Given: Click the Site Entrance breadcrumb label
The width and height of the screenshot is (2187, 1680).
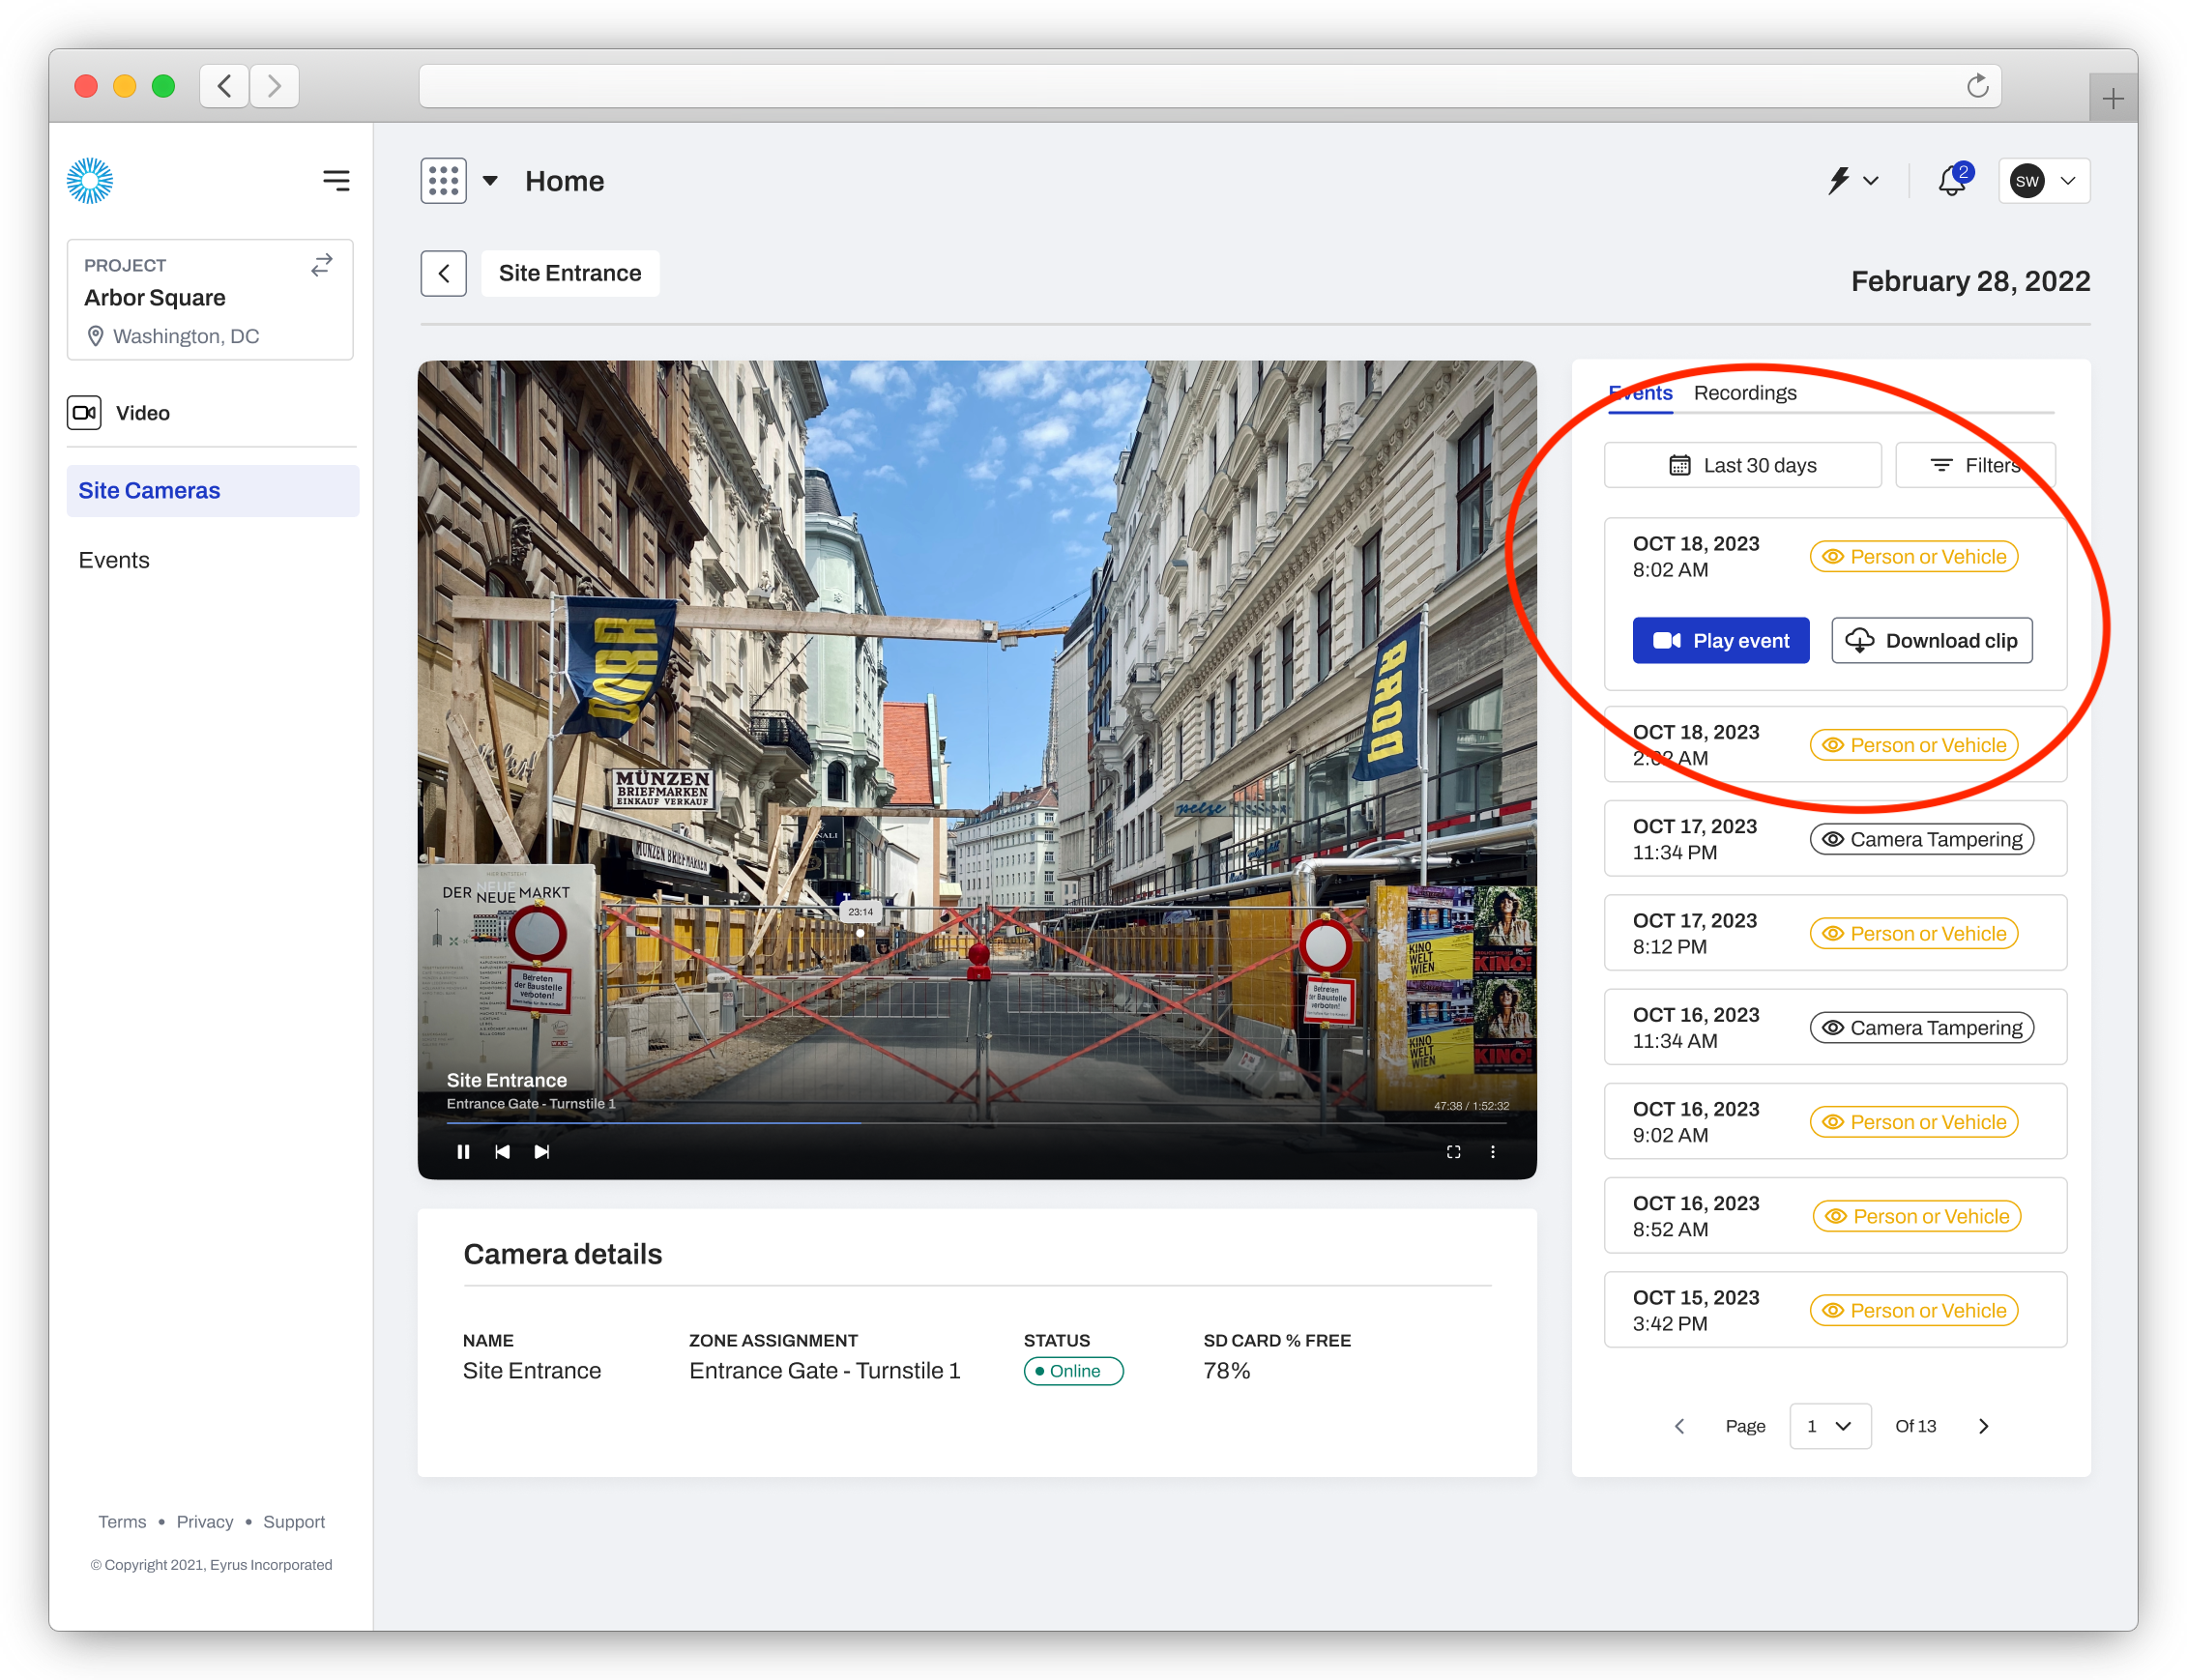Looking at the screenshot, I should 570,273.
